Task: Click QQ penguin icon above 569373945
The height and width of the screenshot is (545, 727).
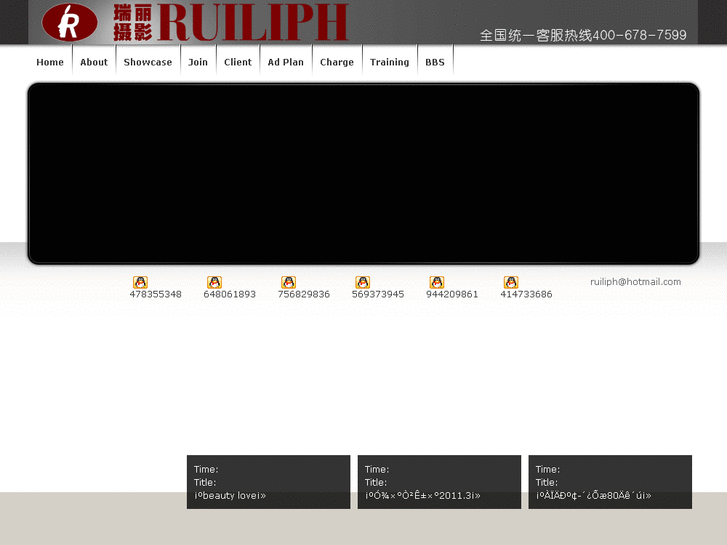Action: [363, 282]
